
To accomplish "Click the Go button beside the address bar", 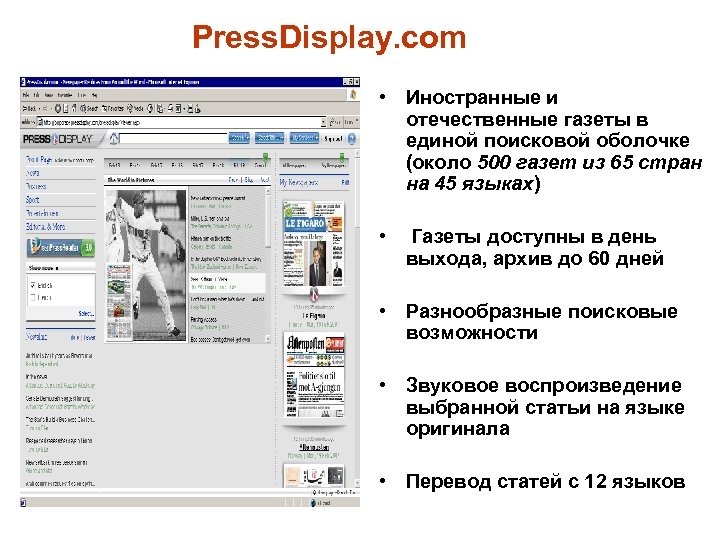I will pos(335,123).
